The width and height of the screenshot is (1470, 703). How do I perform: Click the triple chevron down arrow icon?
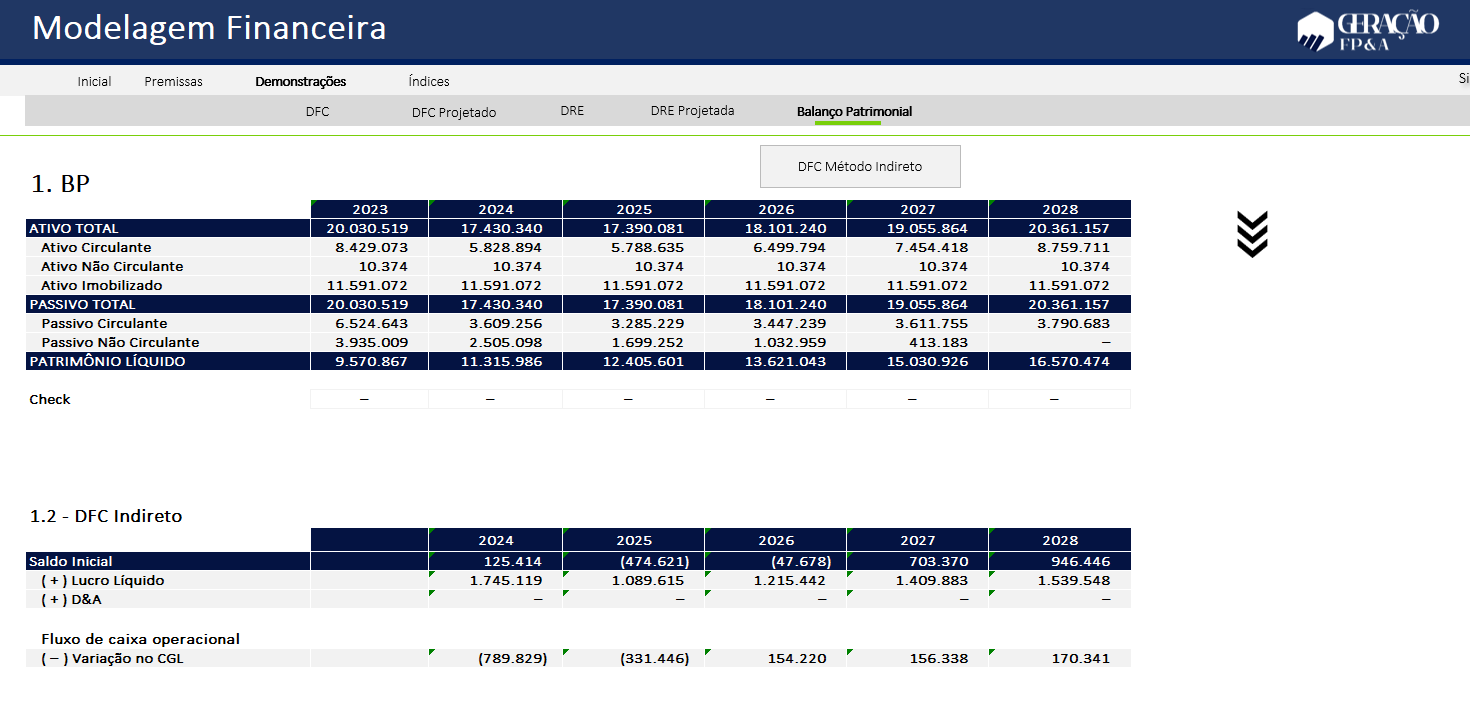[x=1252, y=234]
